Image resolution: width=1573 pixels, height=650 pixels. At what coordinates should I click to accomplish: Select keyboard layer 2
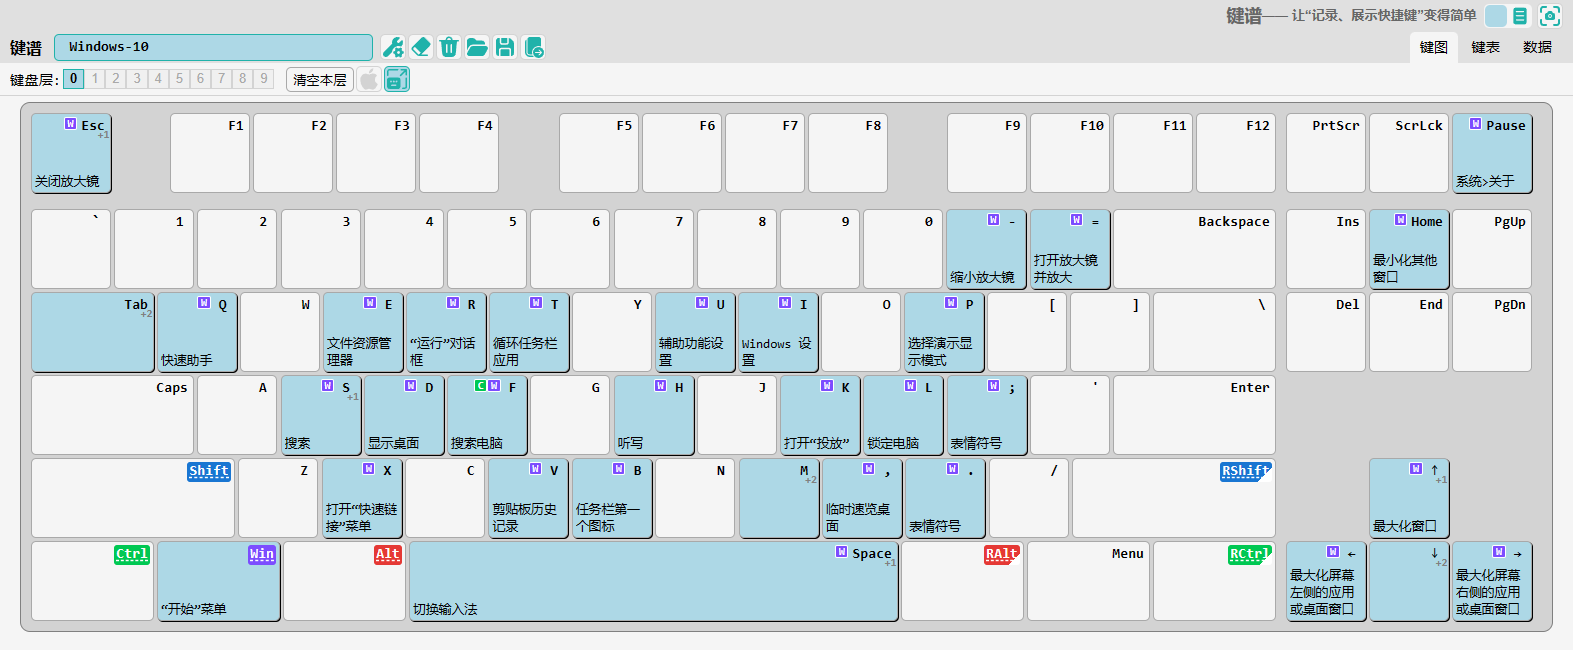[x=116, y=79]
